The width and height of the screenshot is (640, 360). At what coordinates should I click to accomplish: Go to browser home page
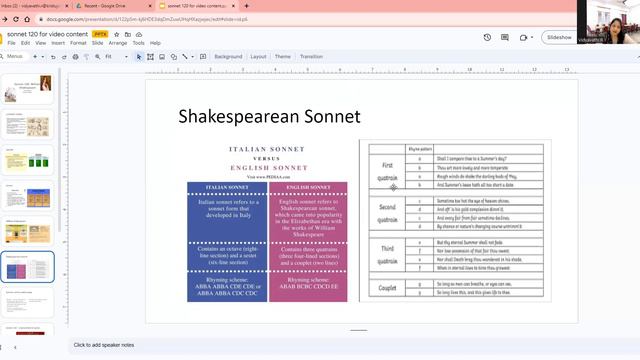[27, 19]
